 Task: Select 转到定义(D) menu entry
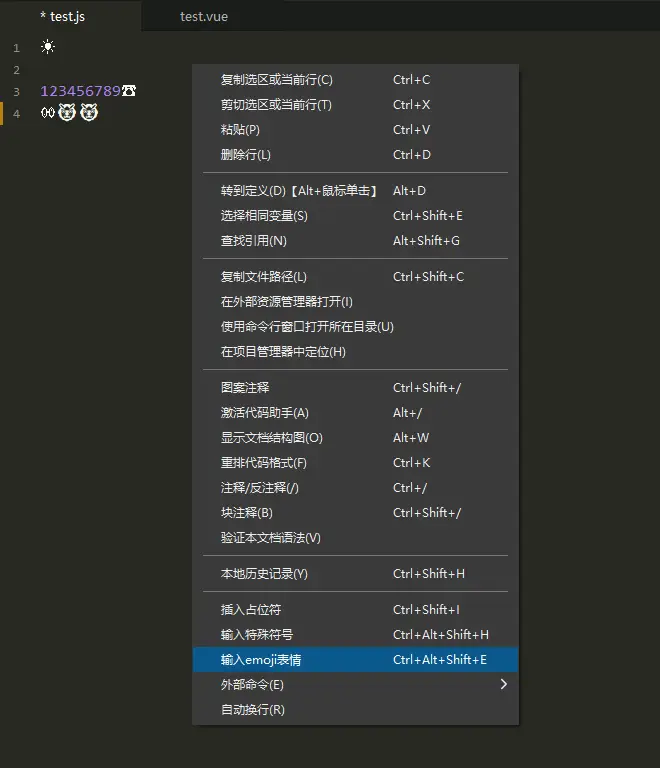tap(299, 191)
